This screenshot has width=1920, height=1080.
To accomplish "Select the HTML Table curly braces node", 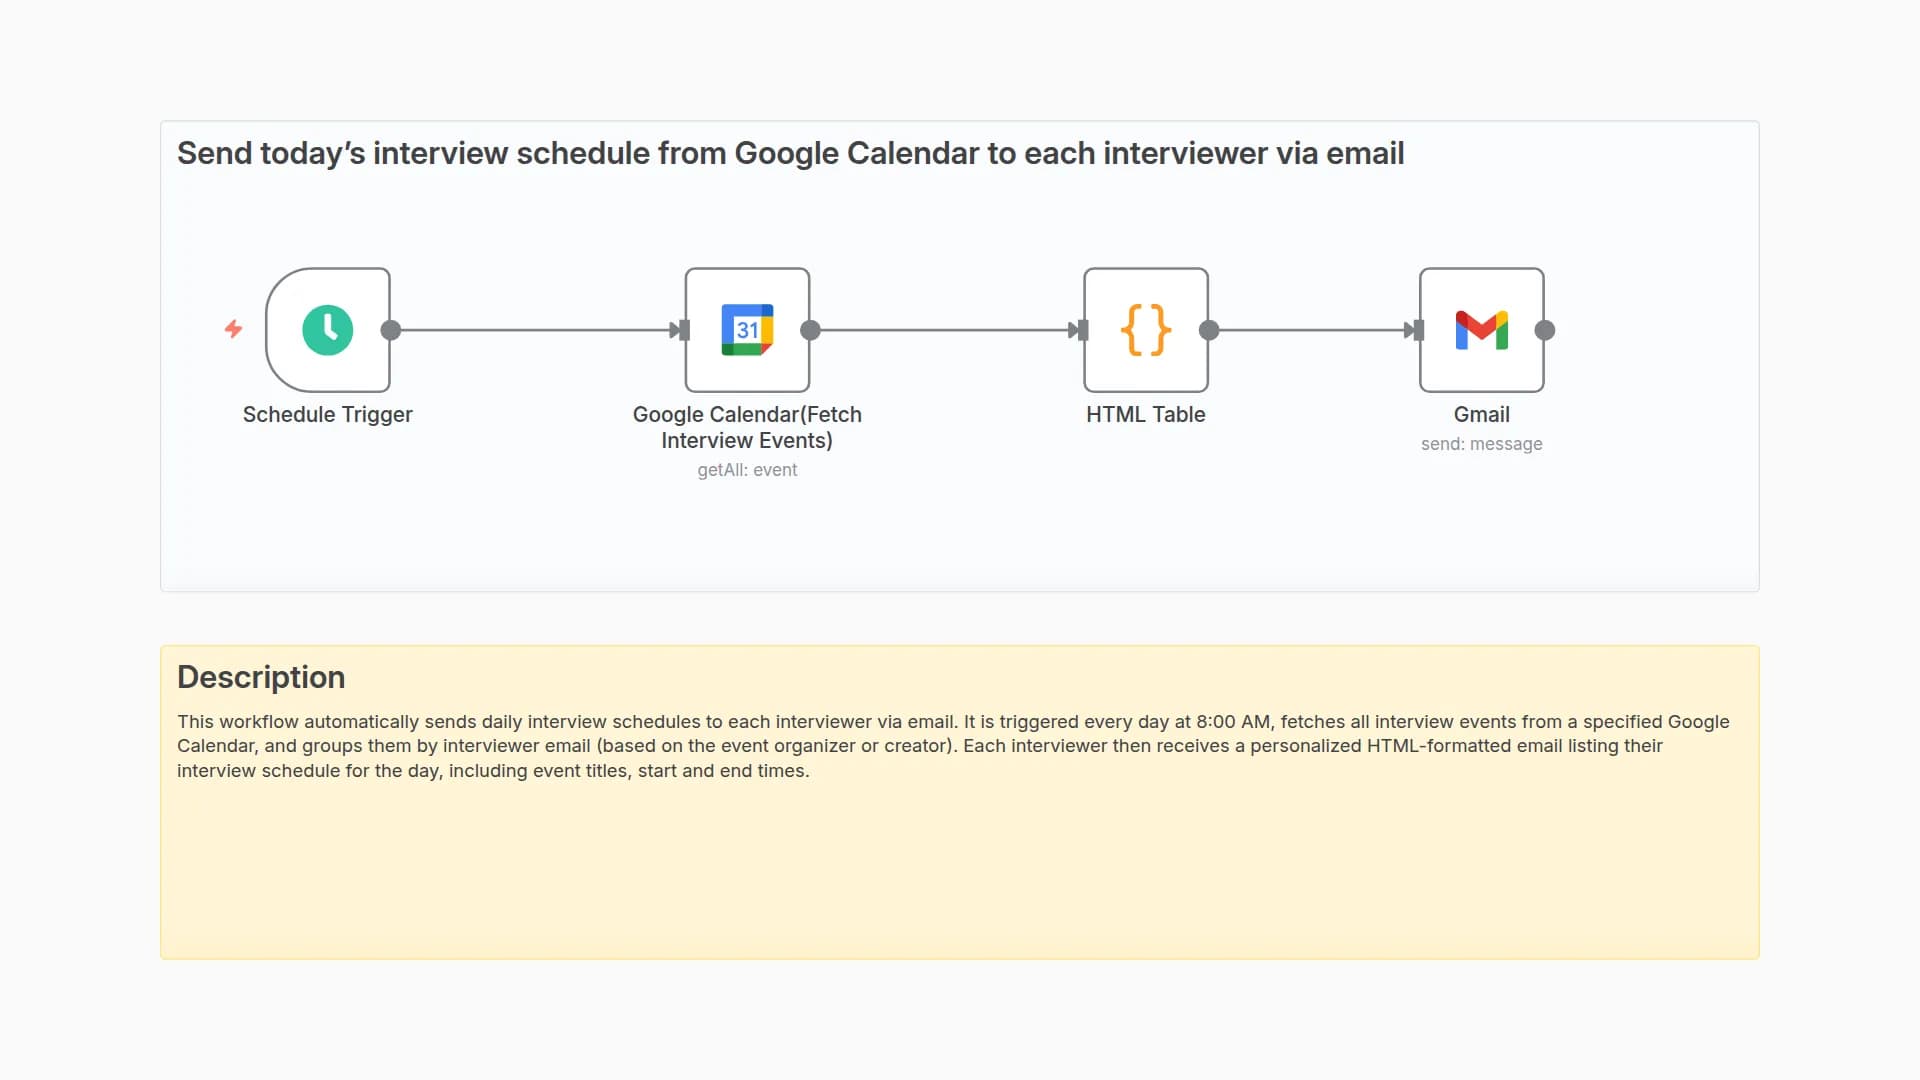I will coord(1145,330).
